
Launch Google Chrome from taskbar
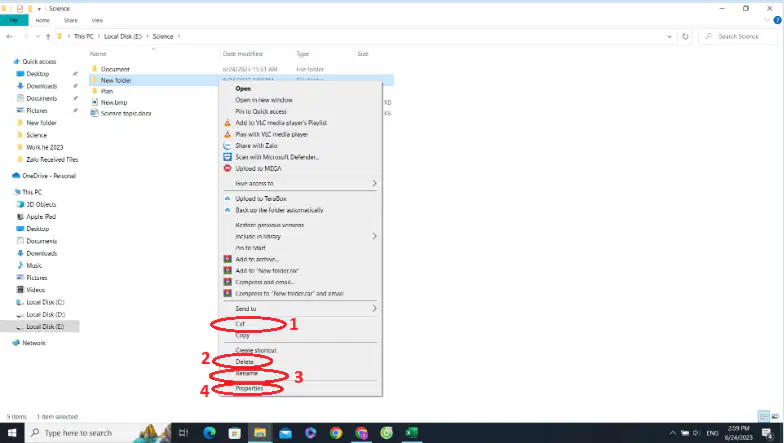(336, 432)
